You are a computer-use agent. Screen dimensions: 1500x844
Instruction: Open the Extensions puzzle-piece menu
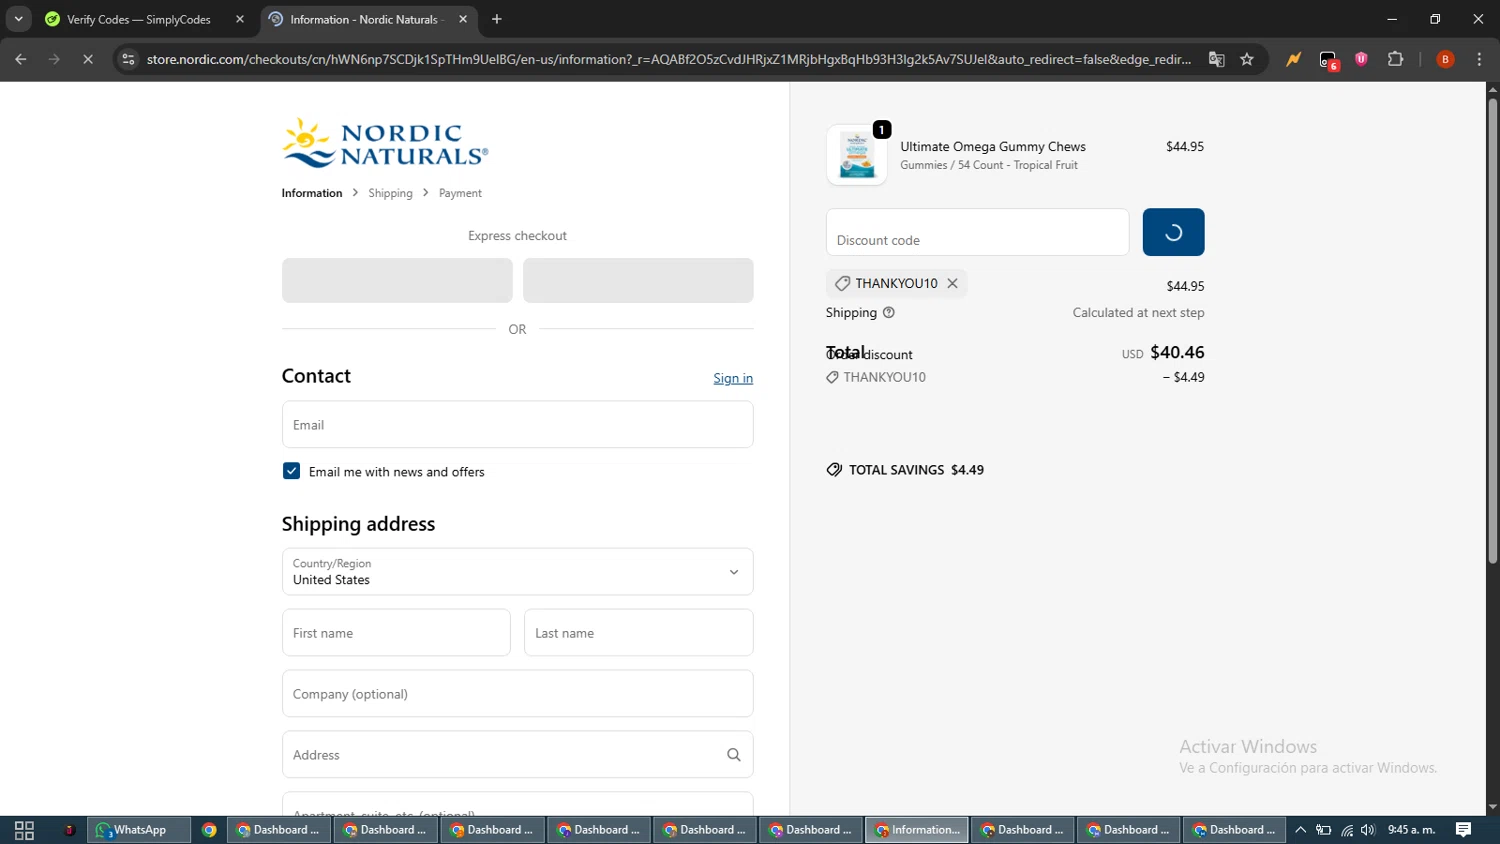(x=1396, y=59)
